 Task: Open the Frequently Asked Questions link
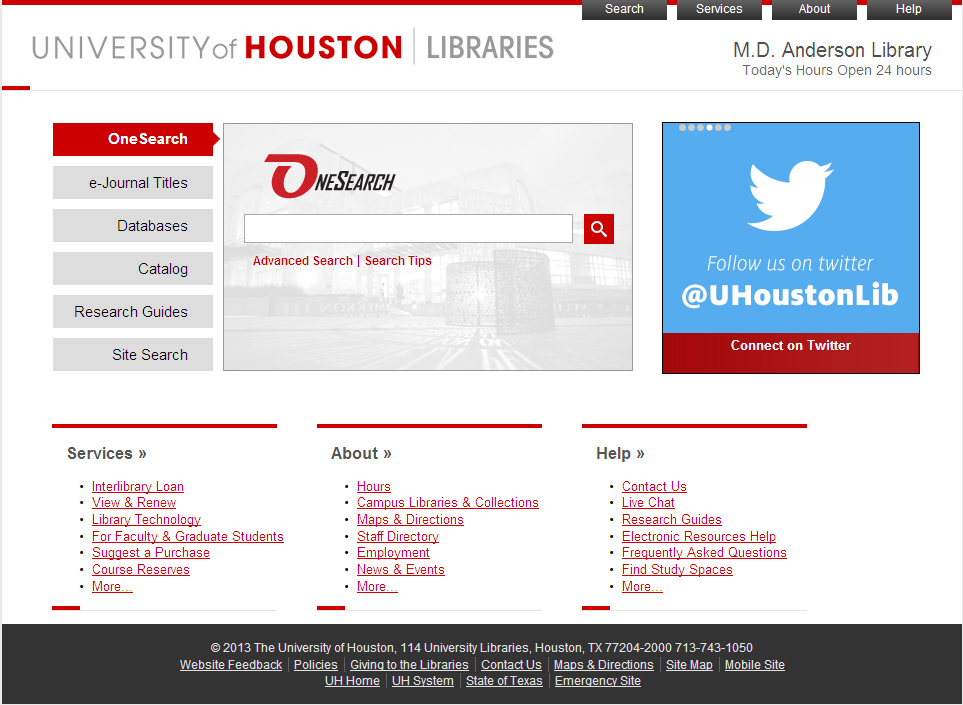(704, 553)
